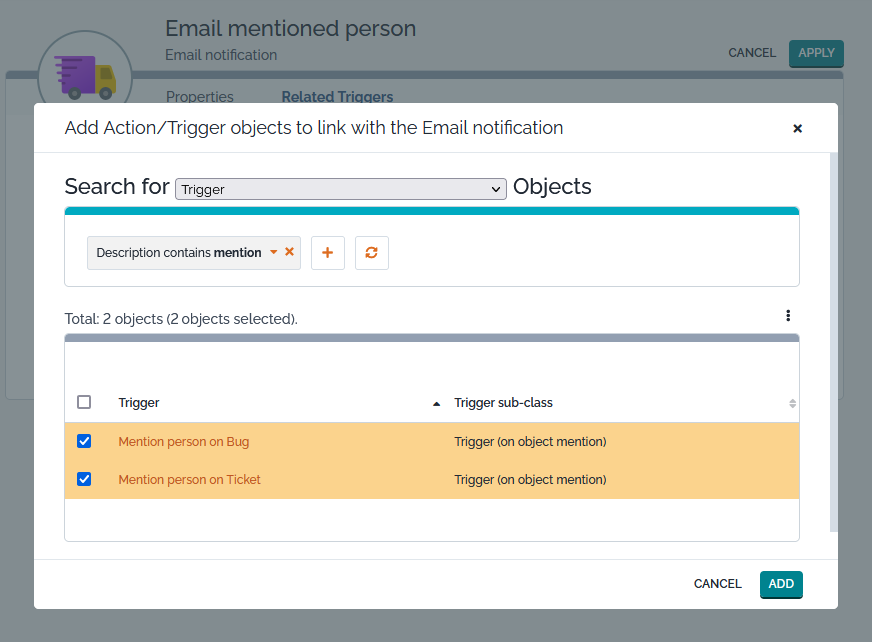Click the ADD button

click(x=781, y=584)
